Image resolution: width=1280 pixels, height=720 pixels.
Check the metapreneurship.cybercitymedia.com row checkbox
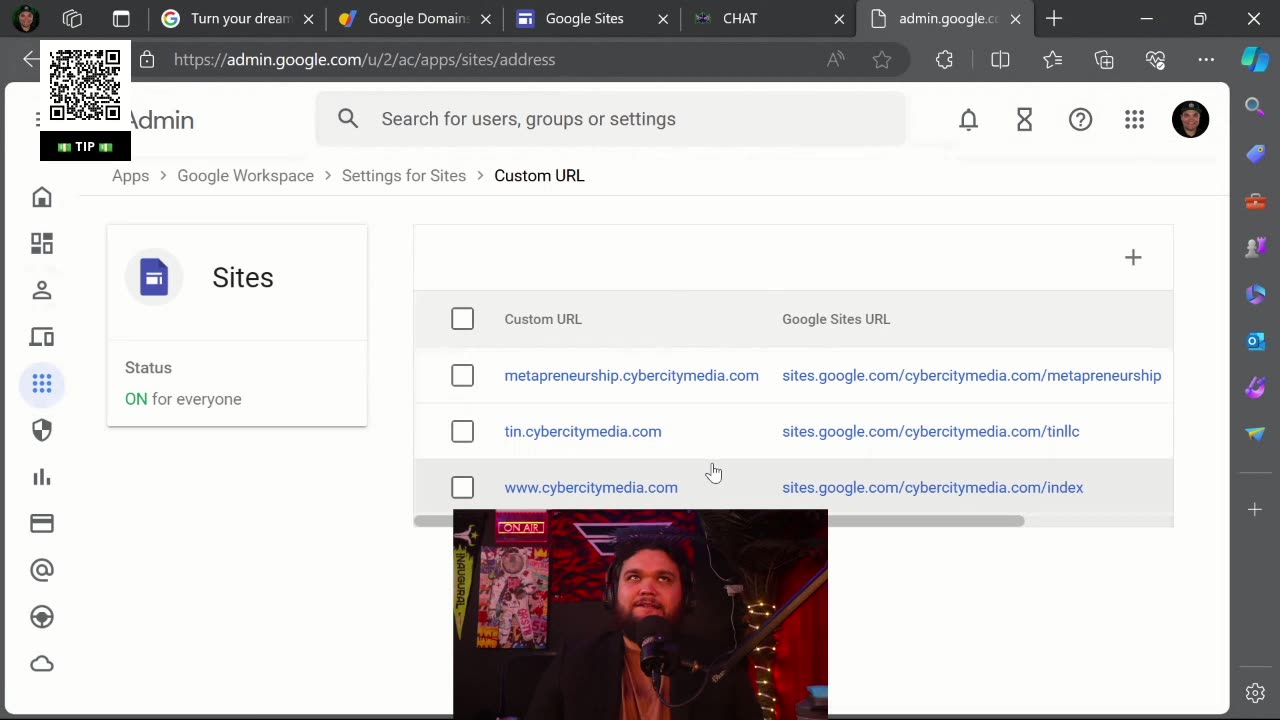coord(462,375)
